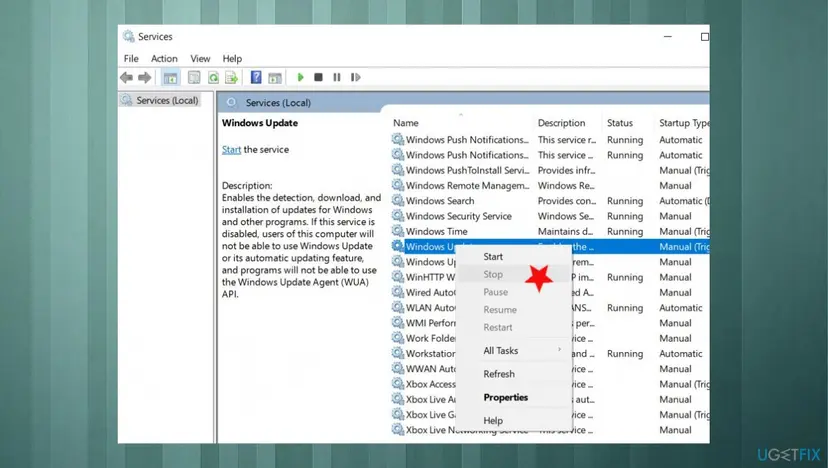Sort by the Description column header
Image resolution: width=828 pixels, height=468 pixels.
click(561, 123)
